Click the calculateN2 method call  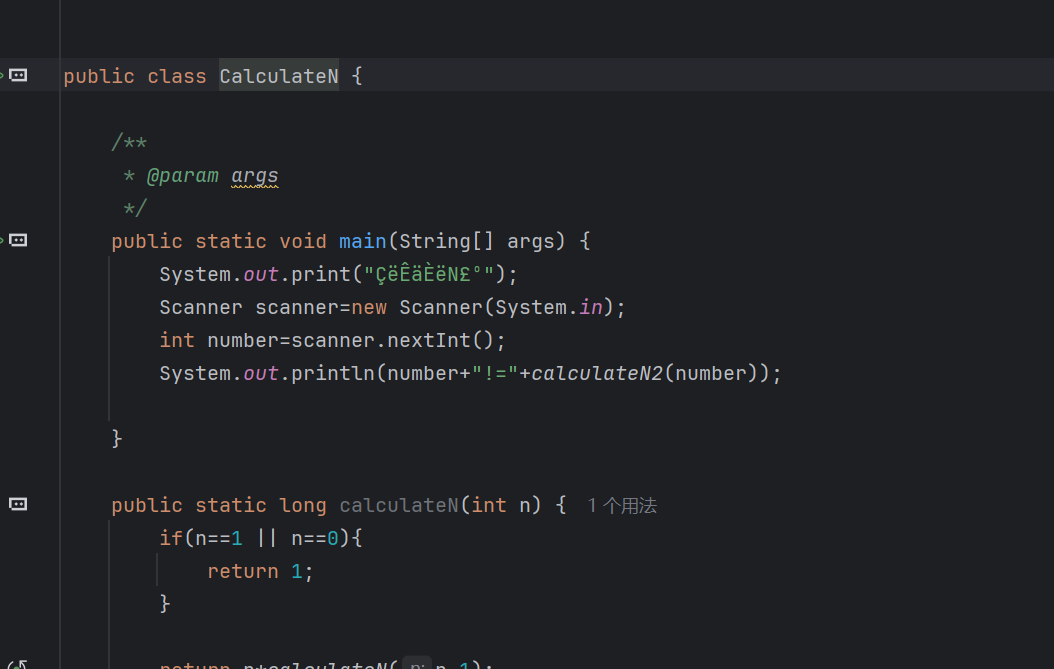tap(597, 373)
